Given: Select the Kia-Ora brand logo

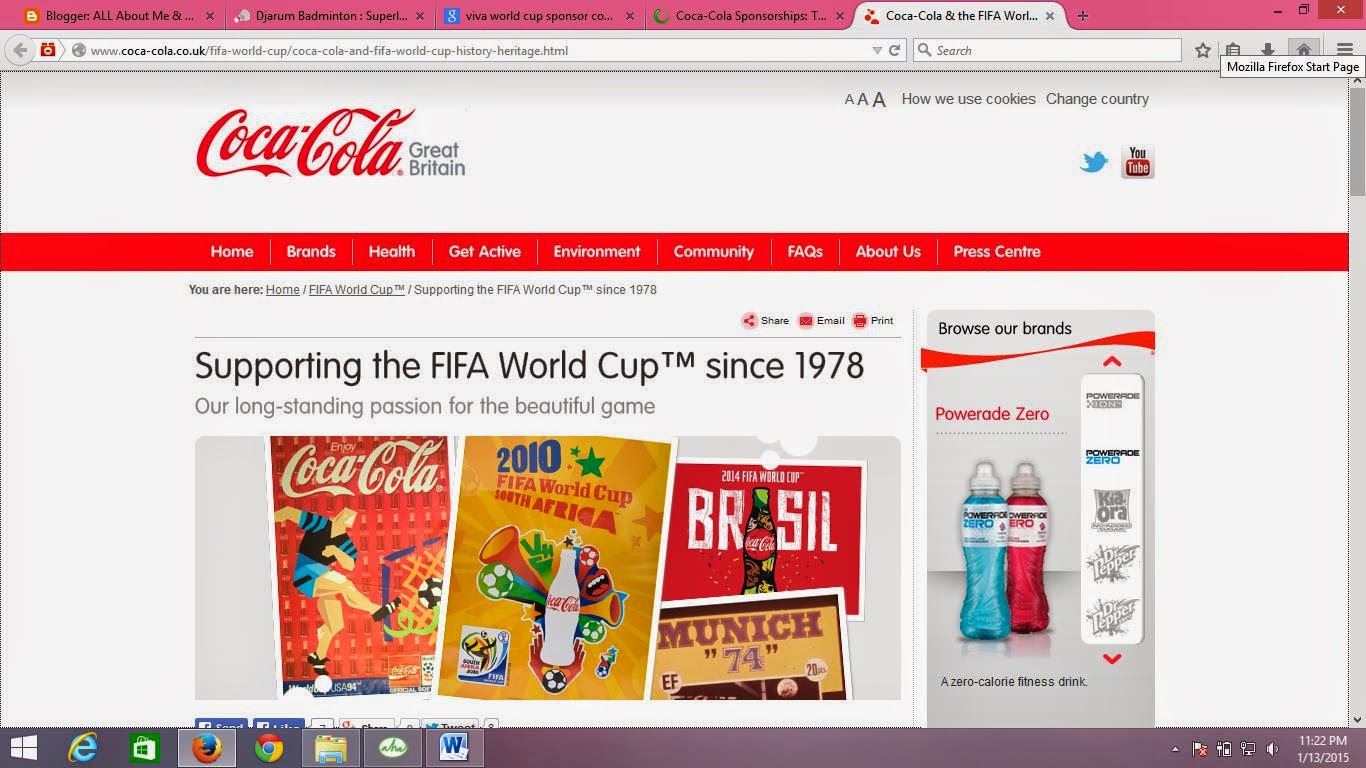Looking at the screenshot, I should tap(1112, 511).
